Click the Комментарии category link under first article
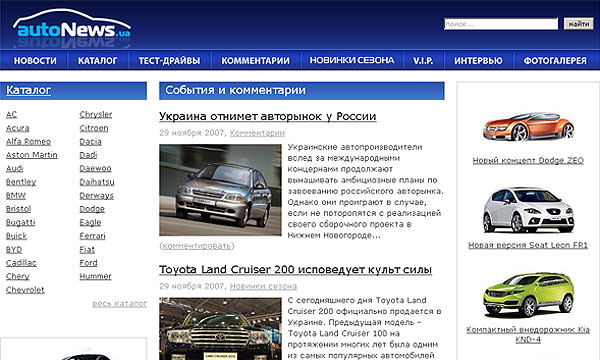600x360 pixels. pyautogui.click(x=257, y=133)
